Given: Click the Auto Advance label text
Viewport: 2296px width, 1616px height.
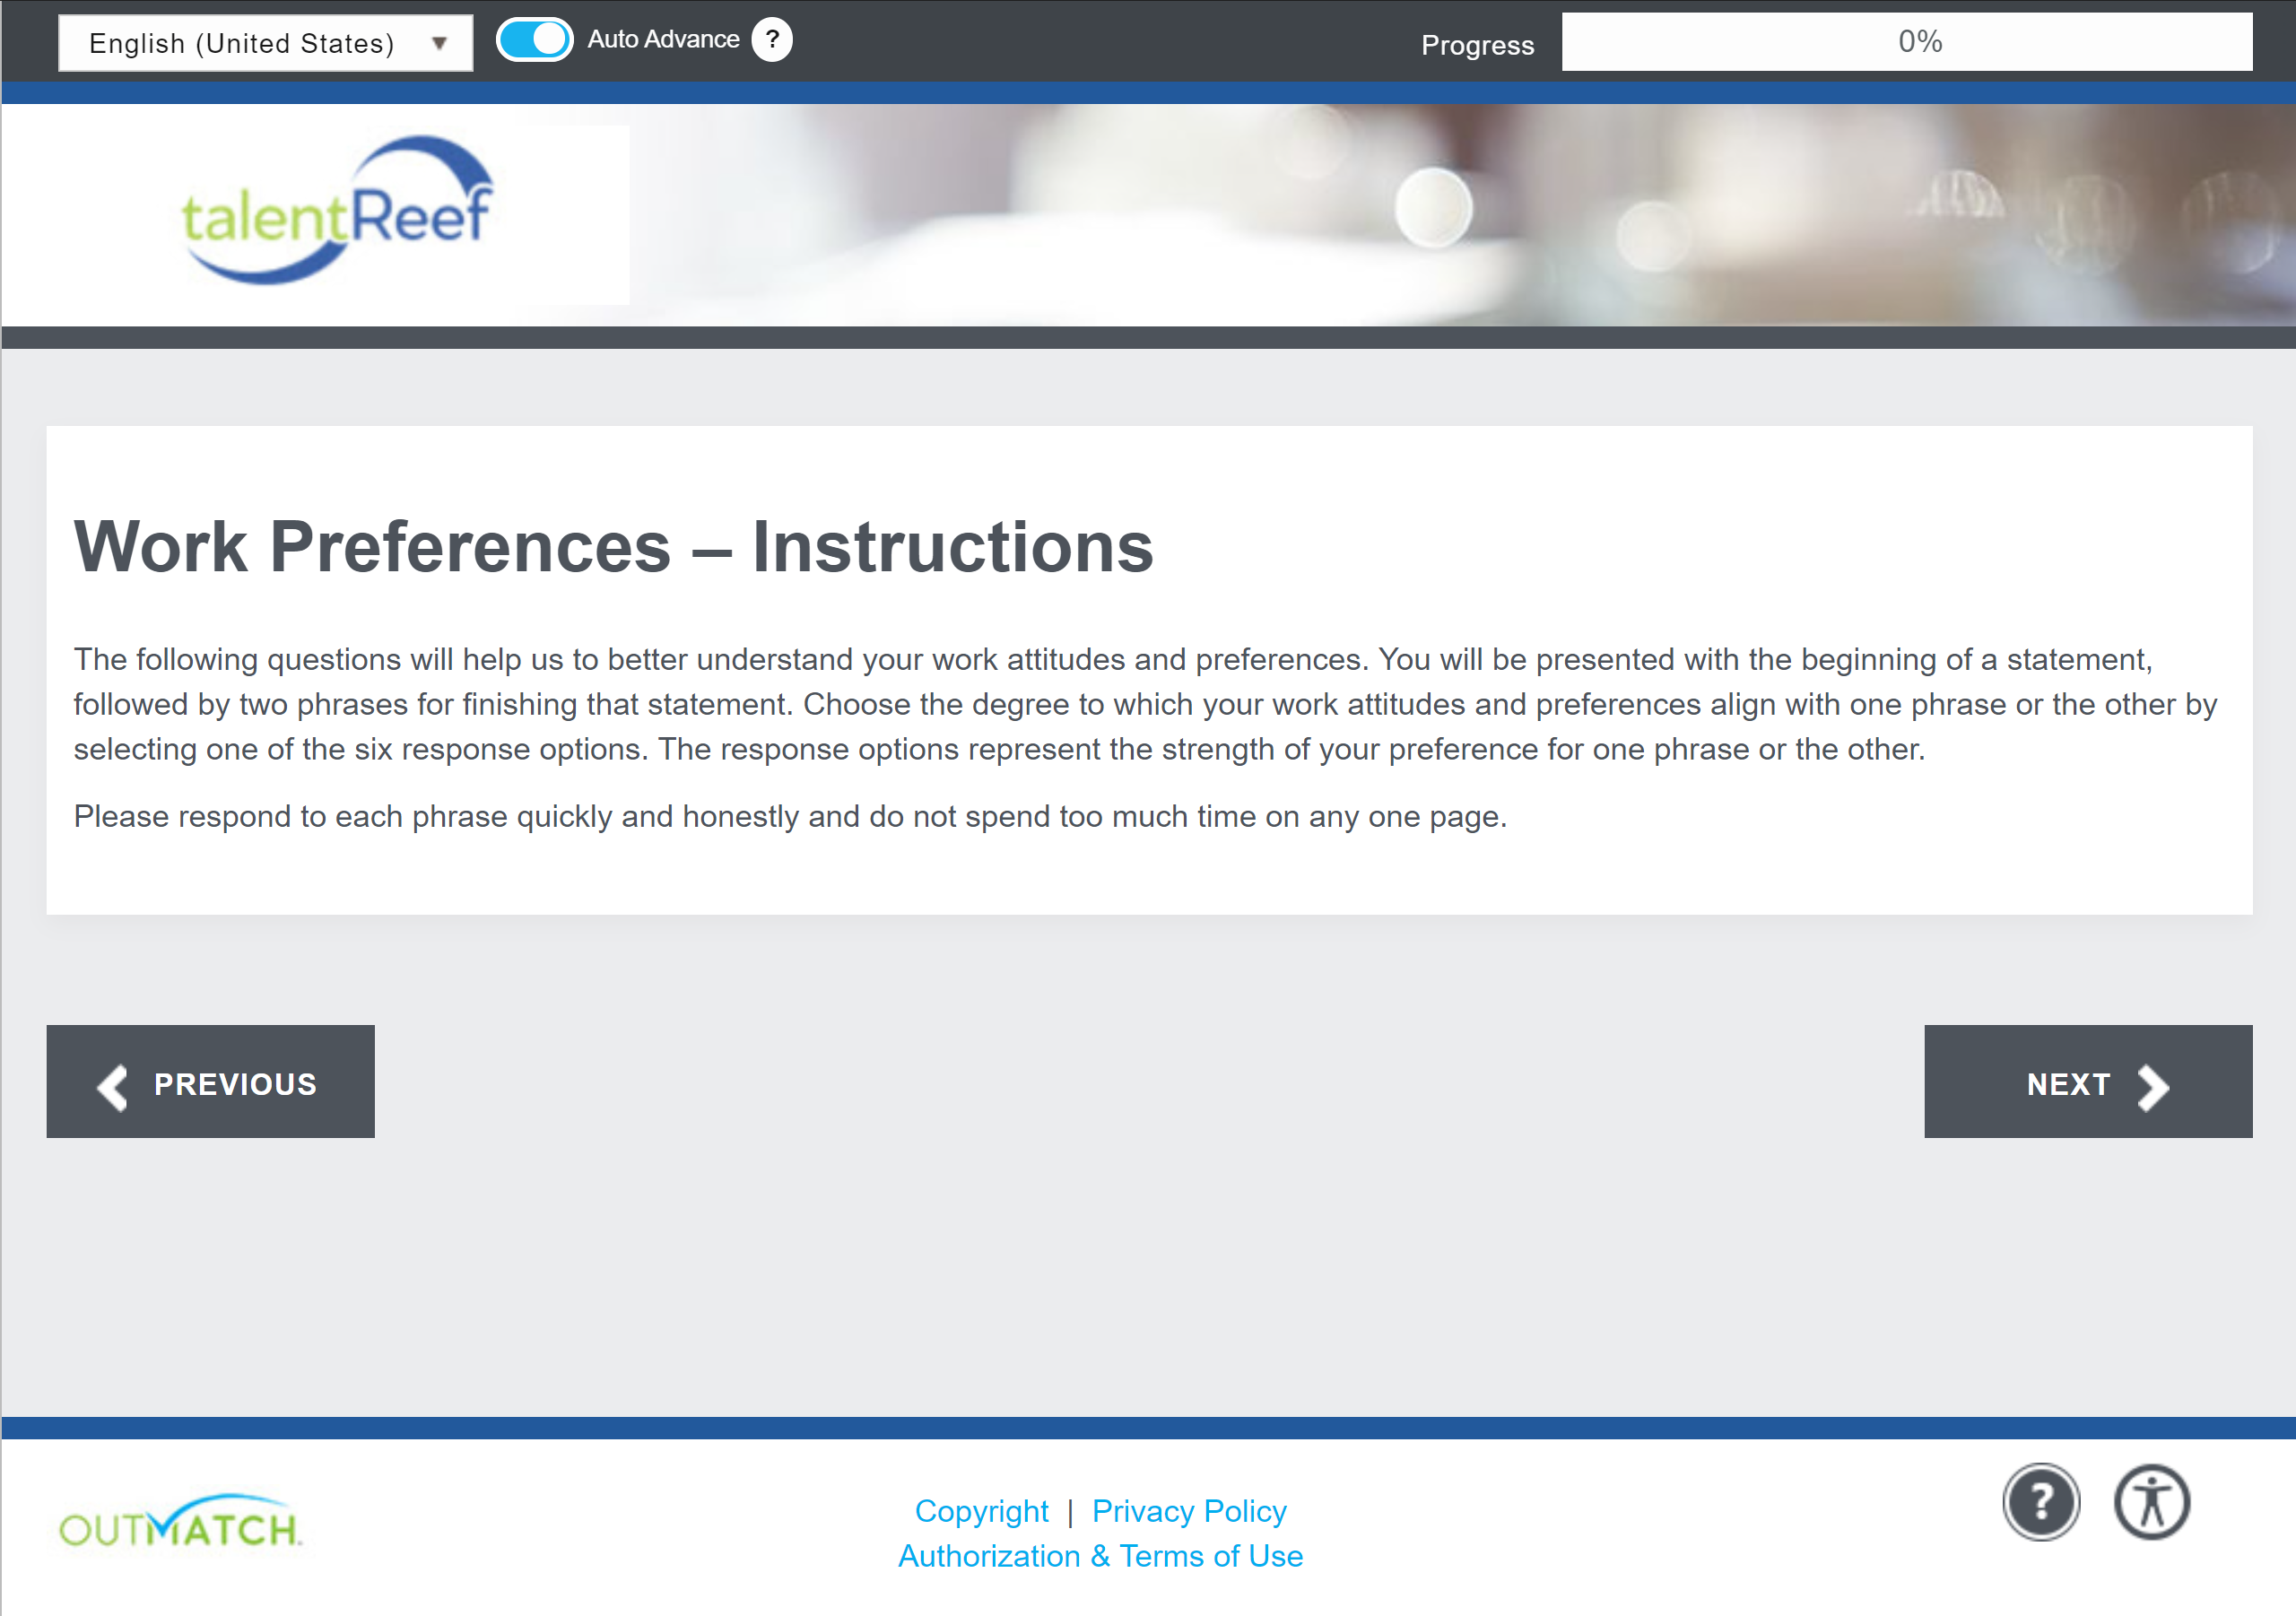Looking at the screenshot, I should pos(663,40).
